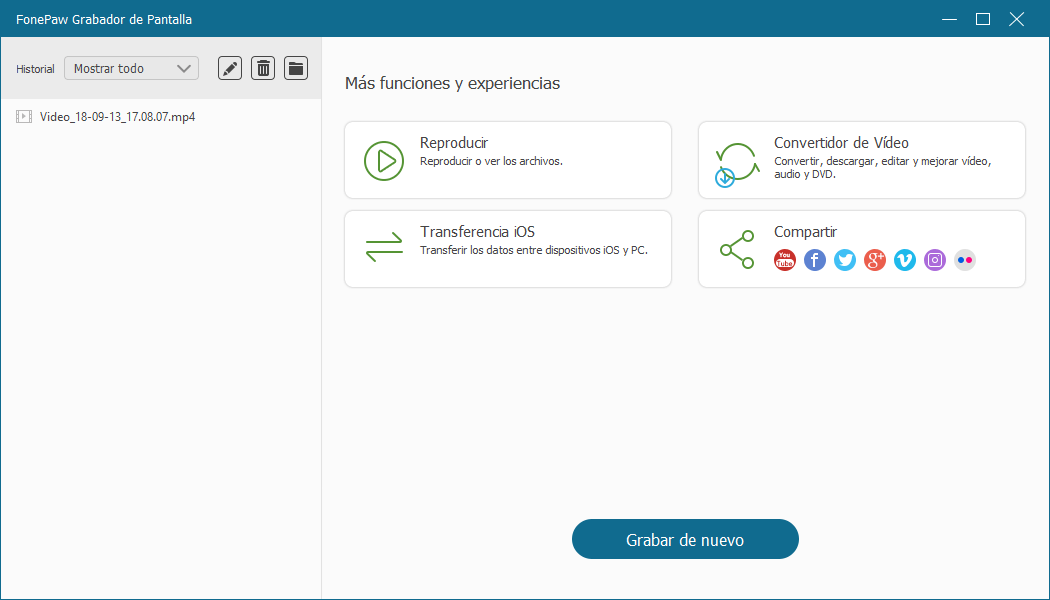The height and width of the screenshot is (600, 1050).
Task: Click the iOS transfer arrows icon
Action: coord(384,247)
